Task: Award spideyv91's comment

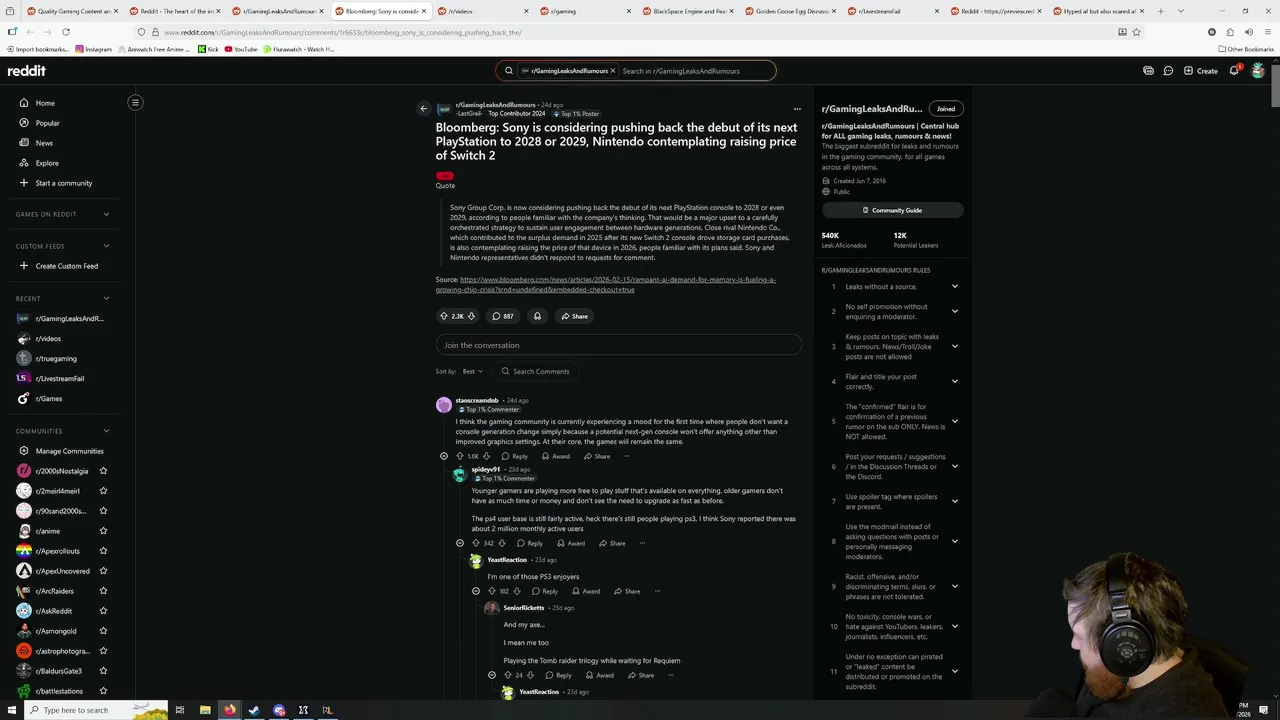Action: pyautogui.click(x=571, y=543)
